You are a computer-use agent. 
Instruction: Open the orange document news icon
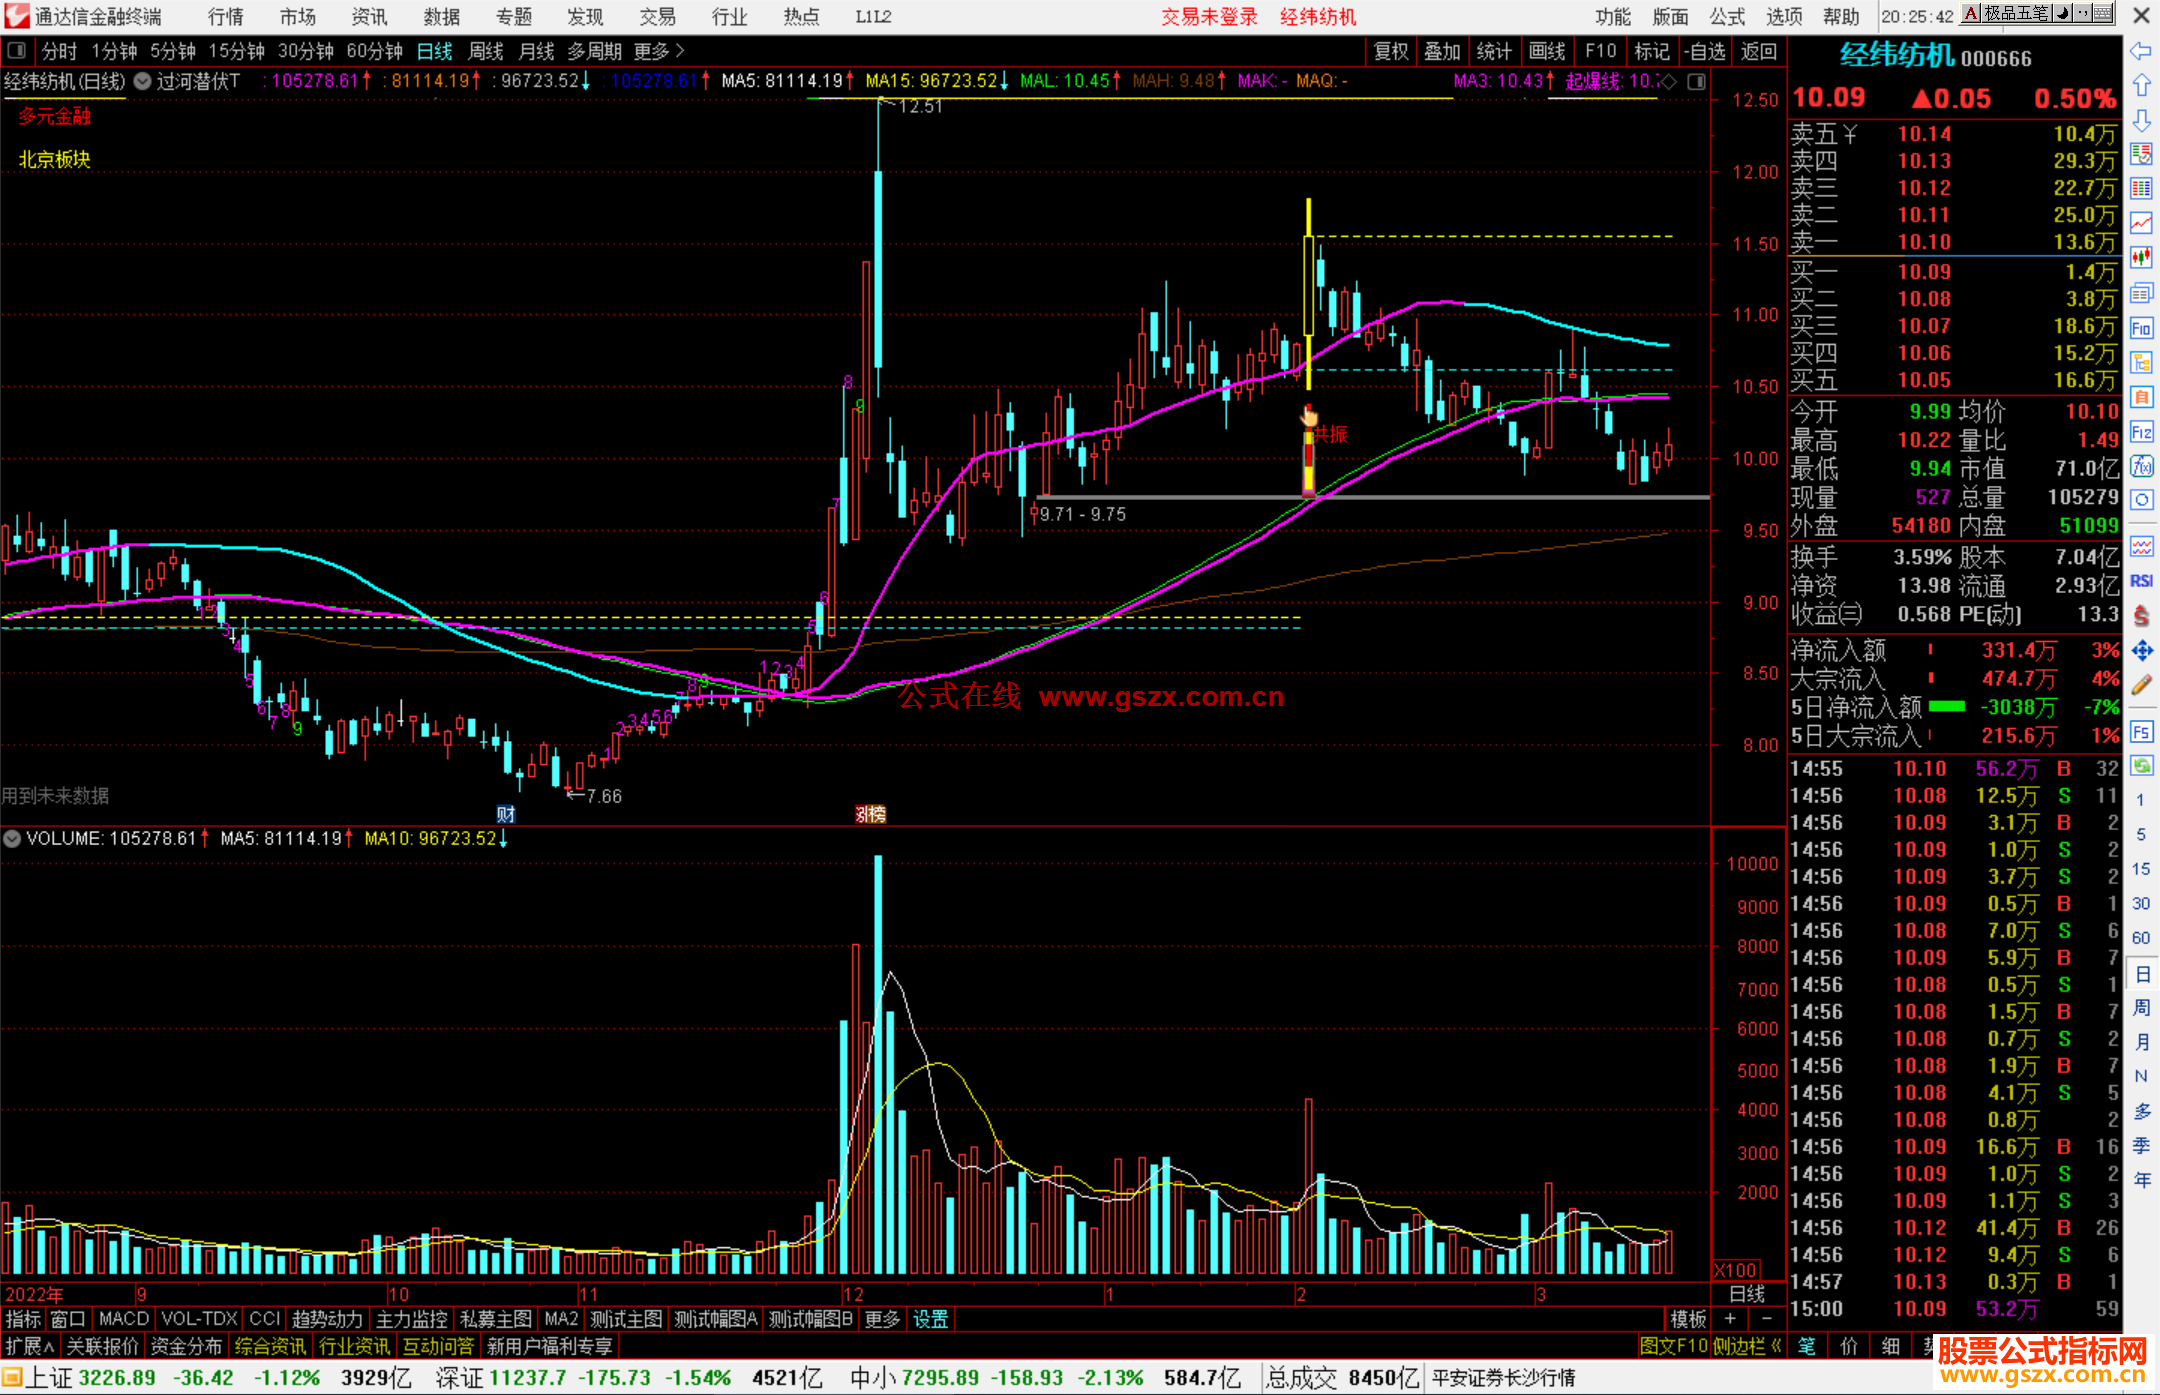click(x=2141, y=397)
